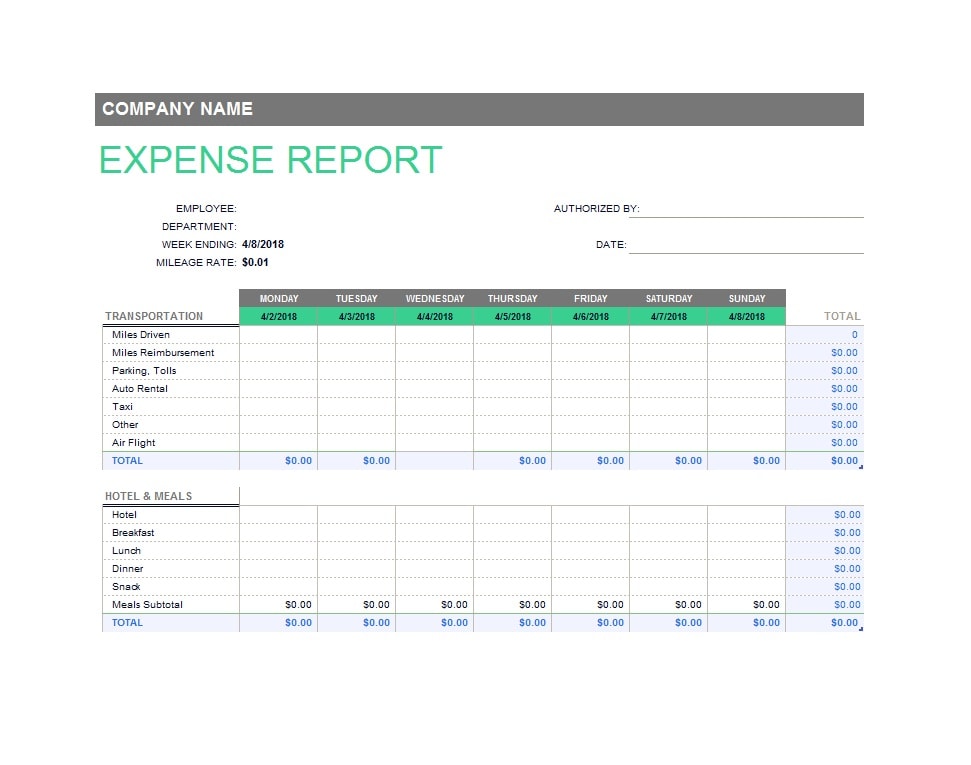Select the Lunch row label

(x=126, y=551)
